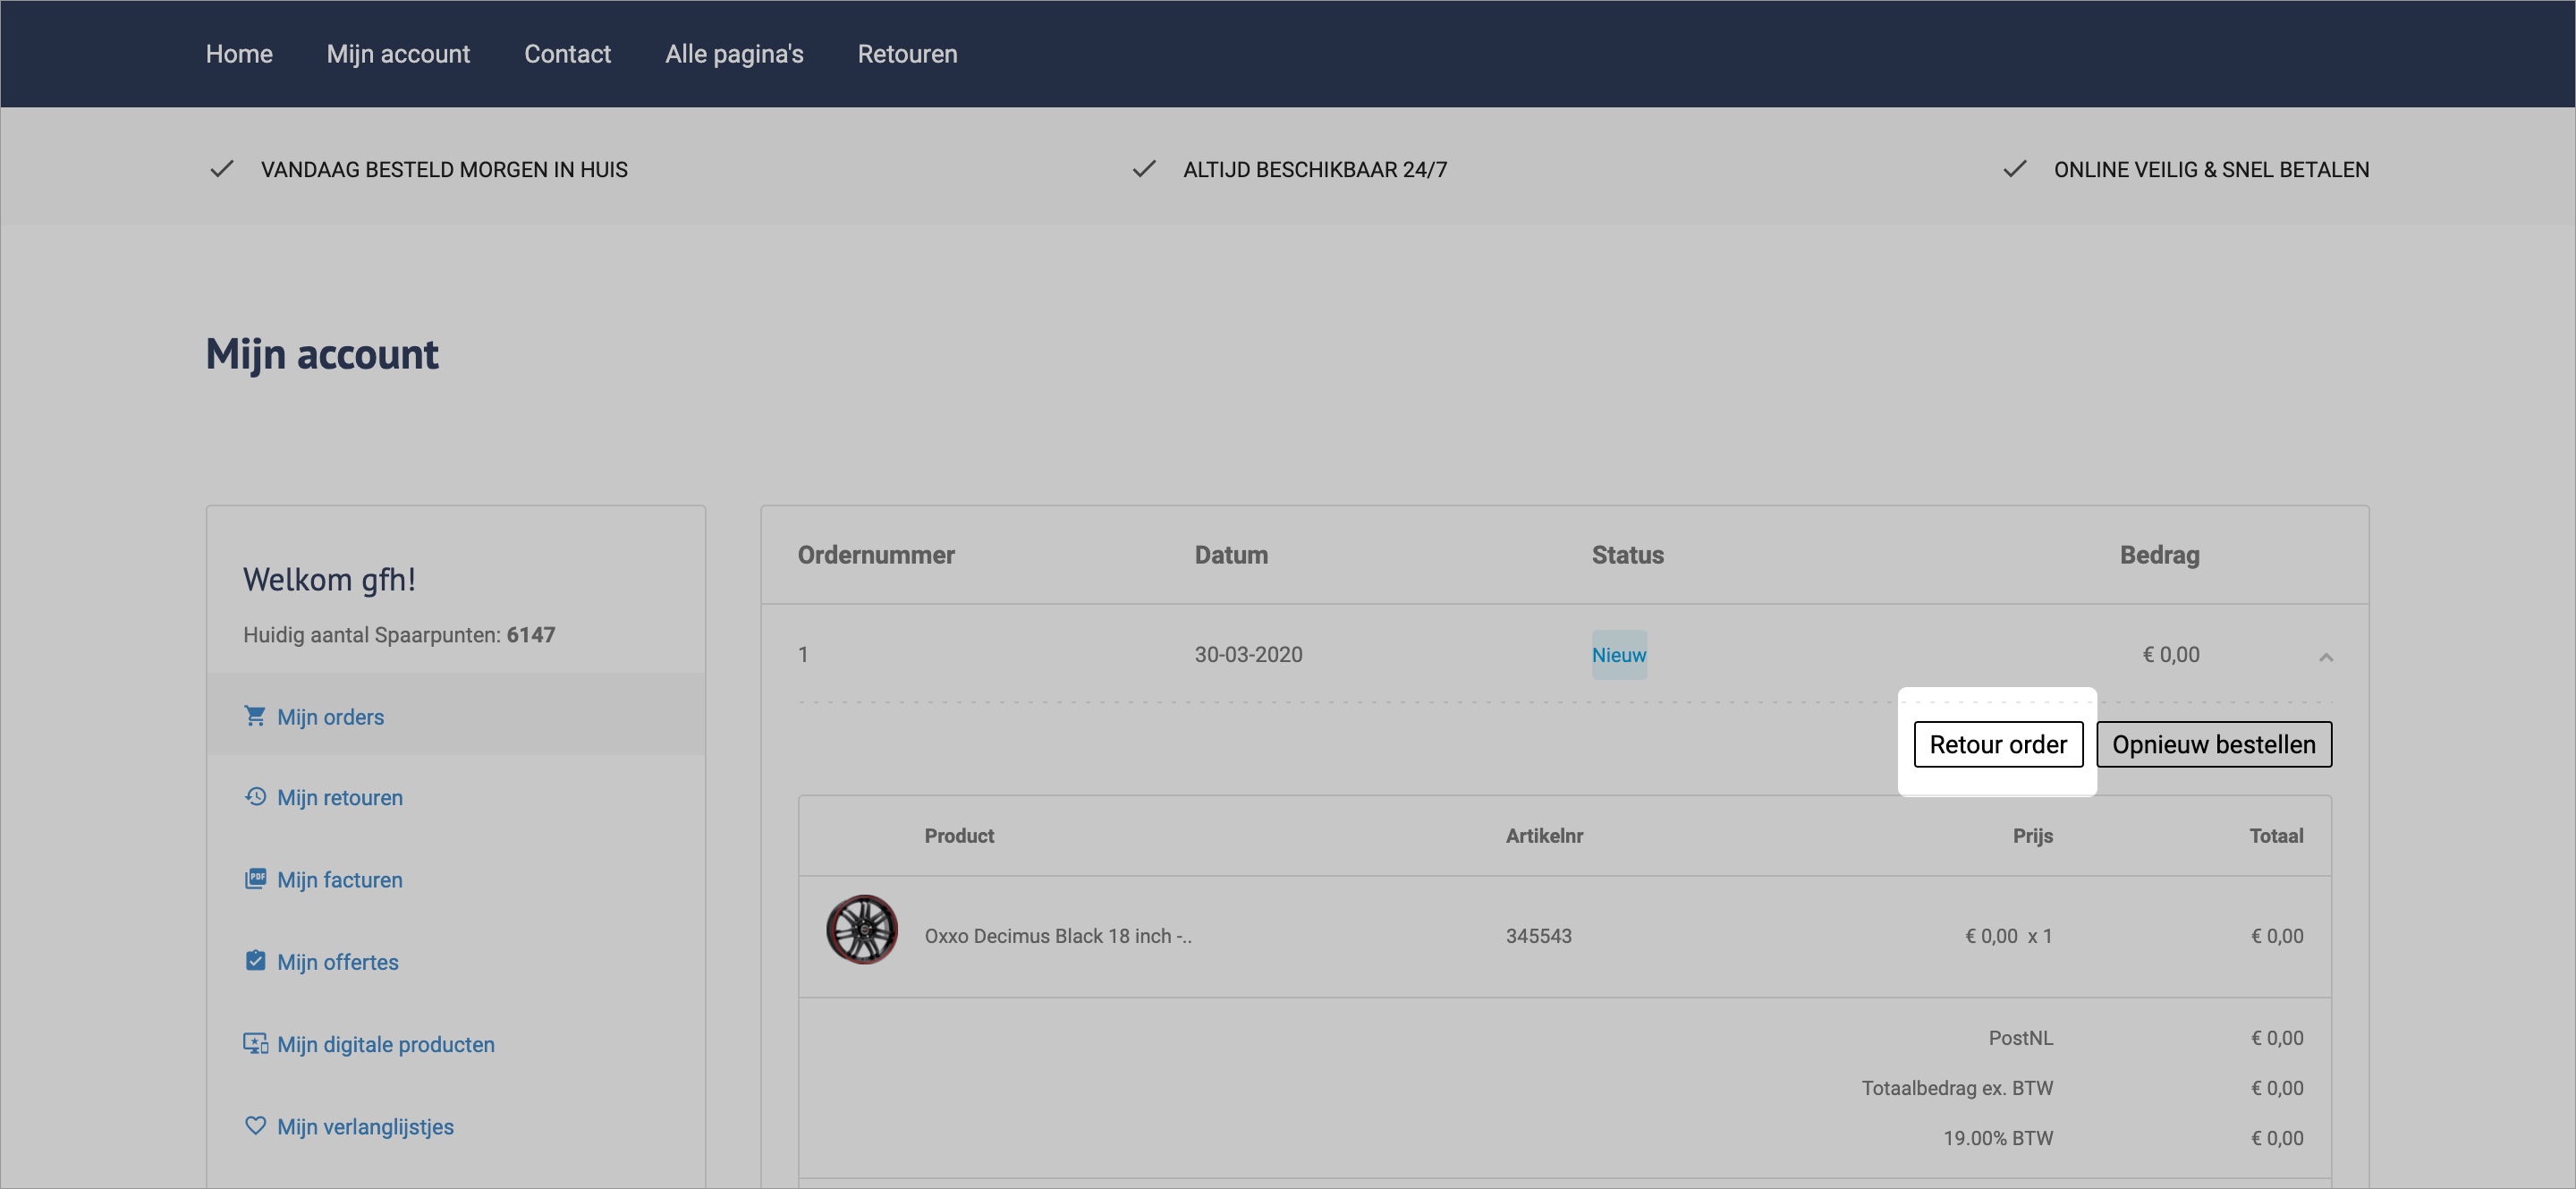Image resolution: width=2576 pixels, height=1189 pixels.
Task: Click the devices icon beside Mijn digitale producten
Action: pos(255,1043)
